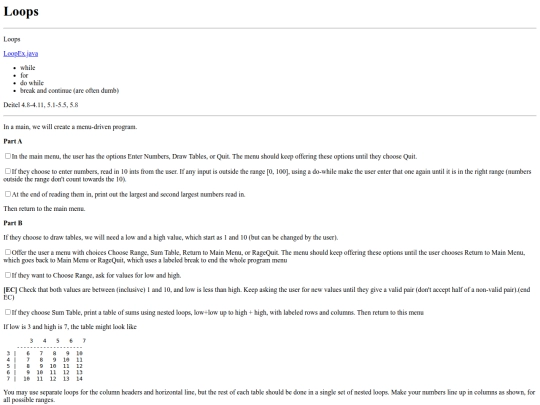Click the bold [EC] label

10,290
